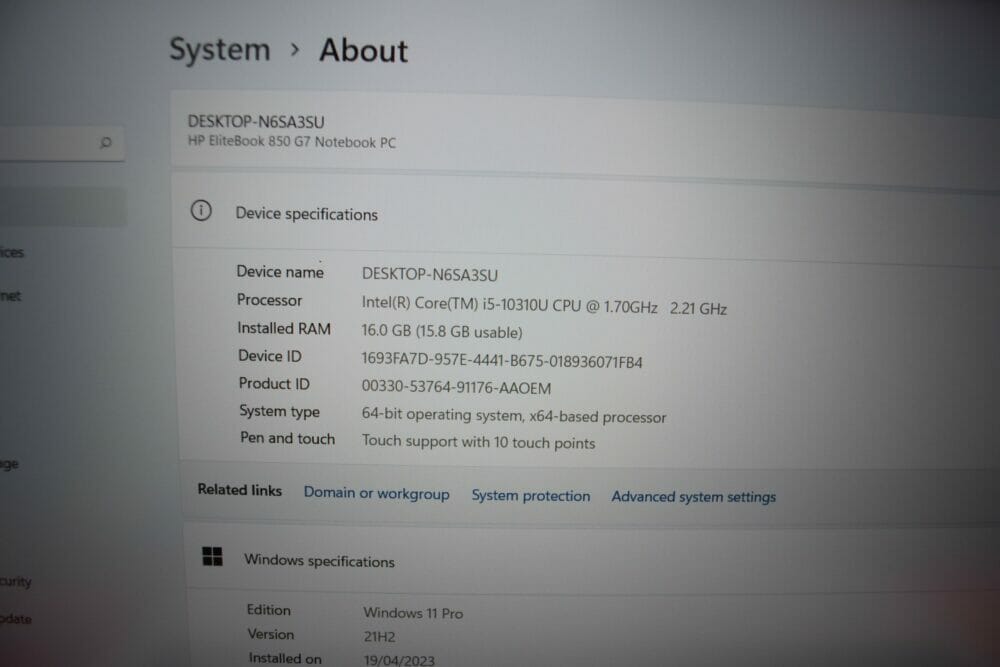Click the System breadcrumb in the header

pyautogui.click(x=220, y=50)
